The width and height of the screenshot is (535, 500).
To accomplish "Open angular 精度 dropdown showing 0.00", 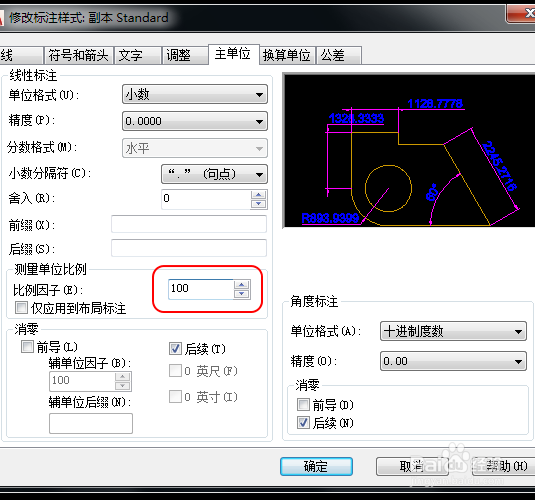I will pyautogui.click(x=453, y=361).
